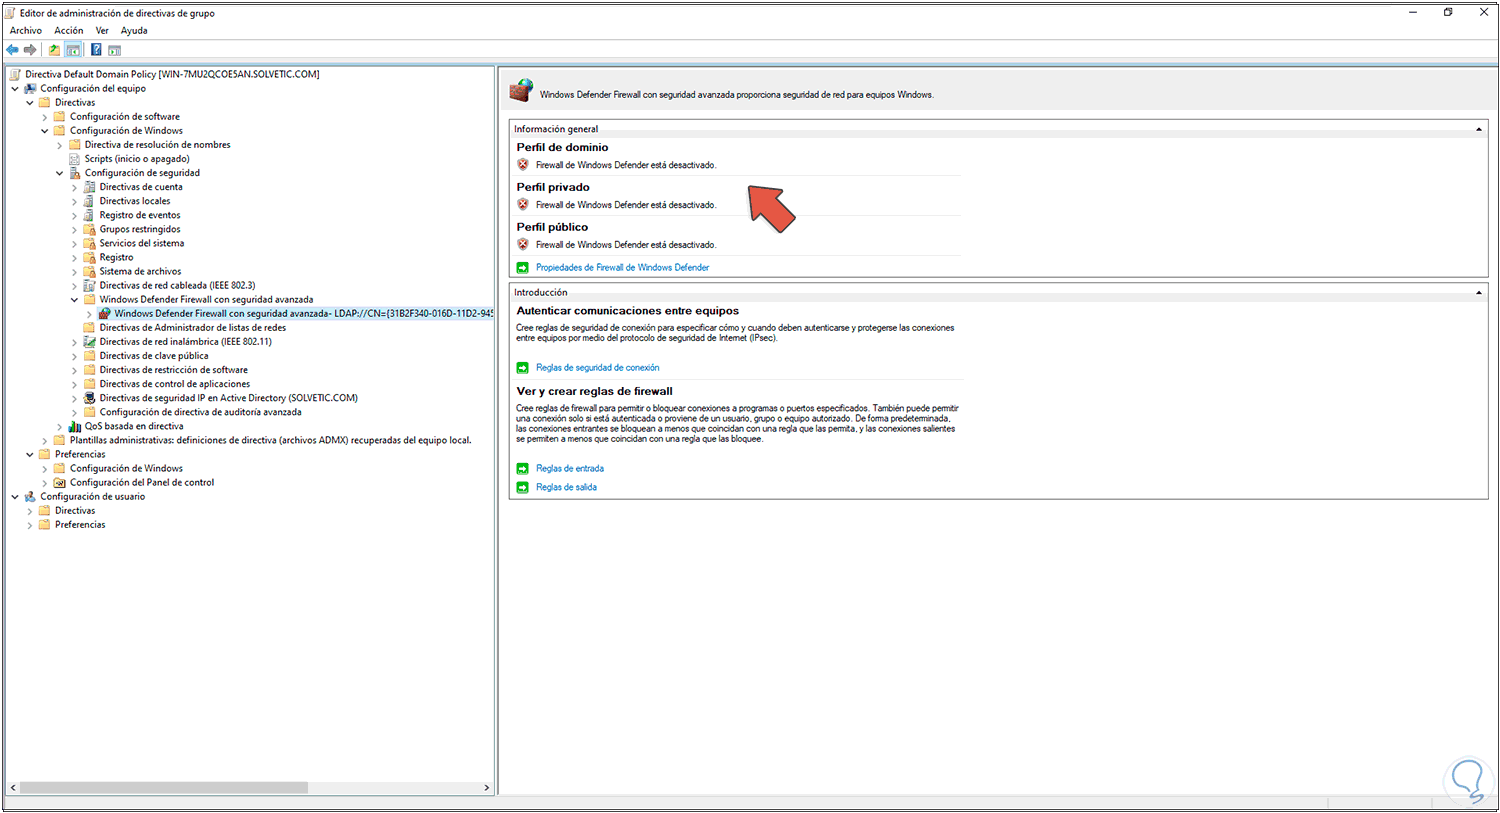Select the Directivas locales icon
Viewport: 1500px width, 813px height.
tap(90, 201)
